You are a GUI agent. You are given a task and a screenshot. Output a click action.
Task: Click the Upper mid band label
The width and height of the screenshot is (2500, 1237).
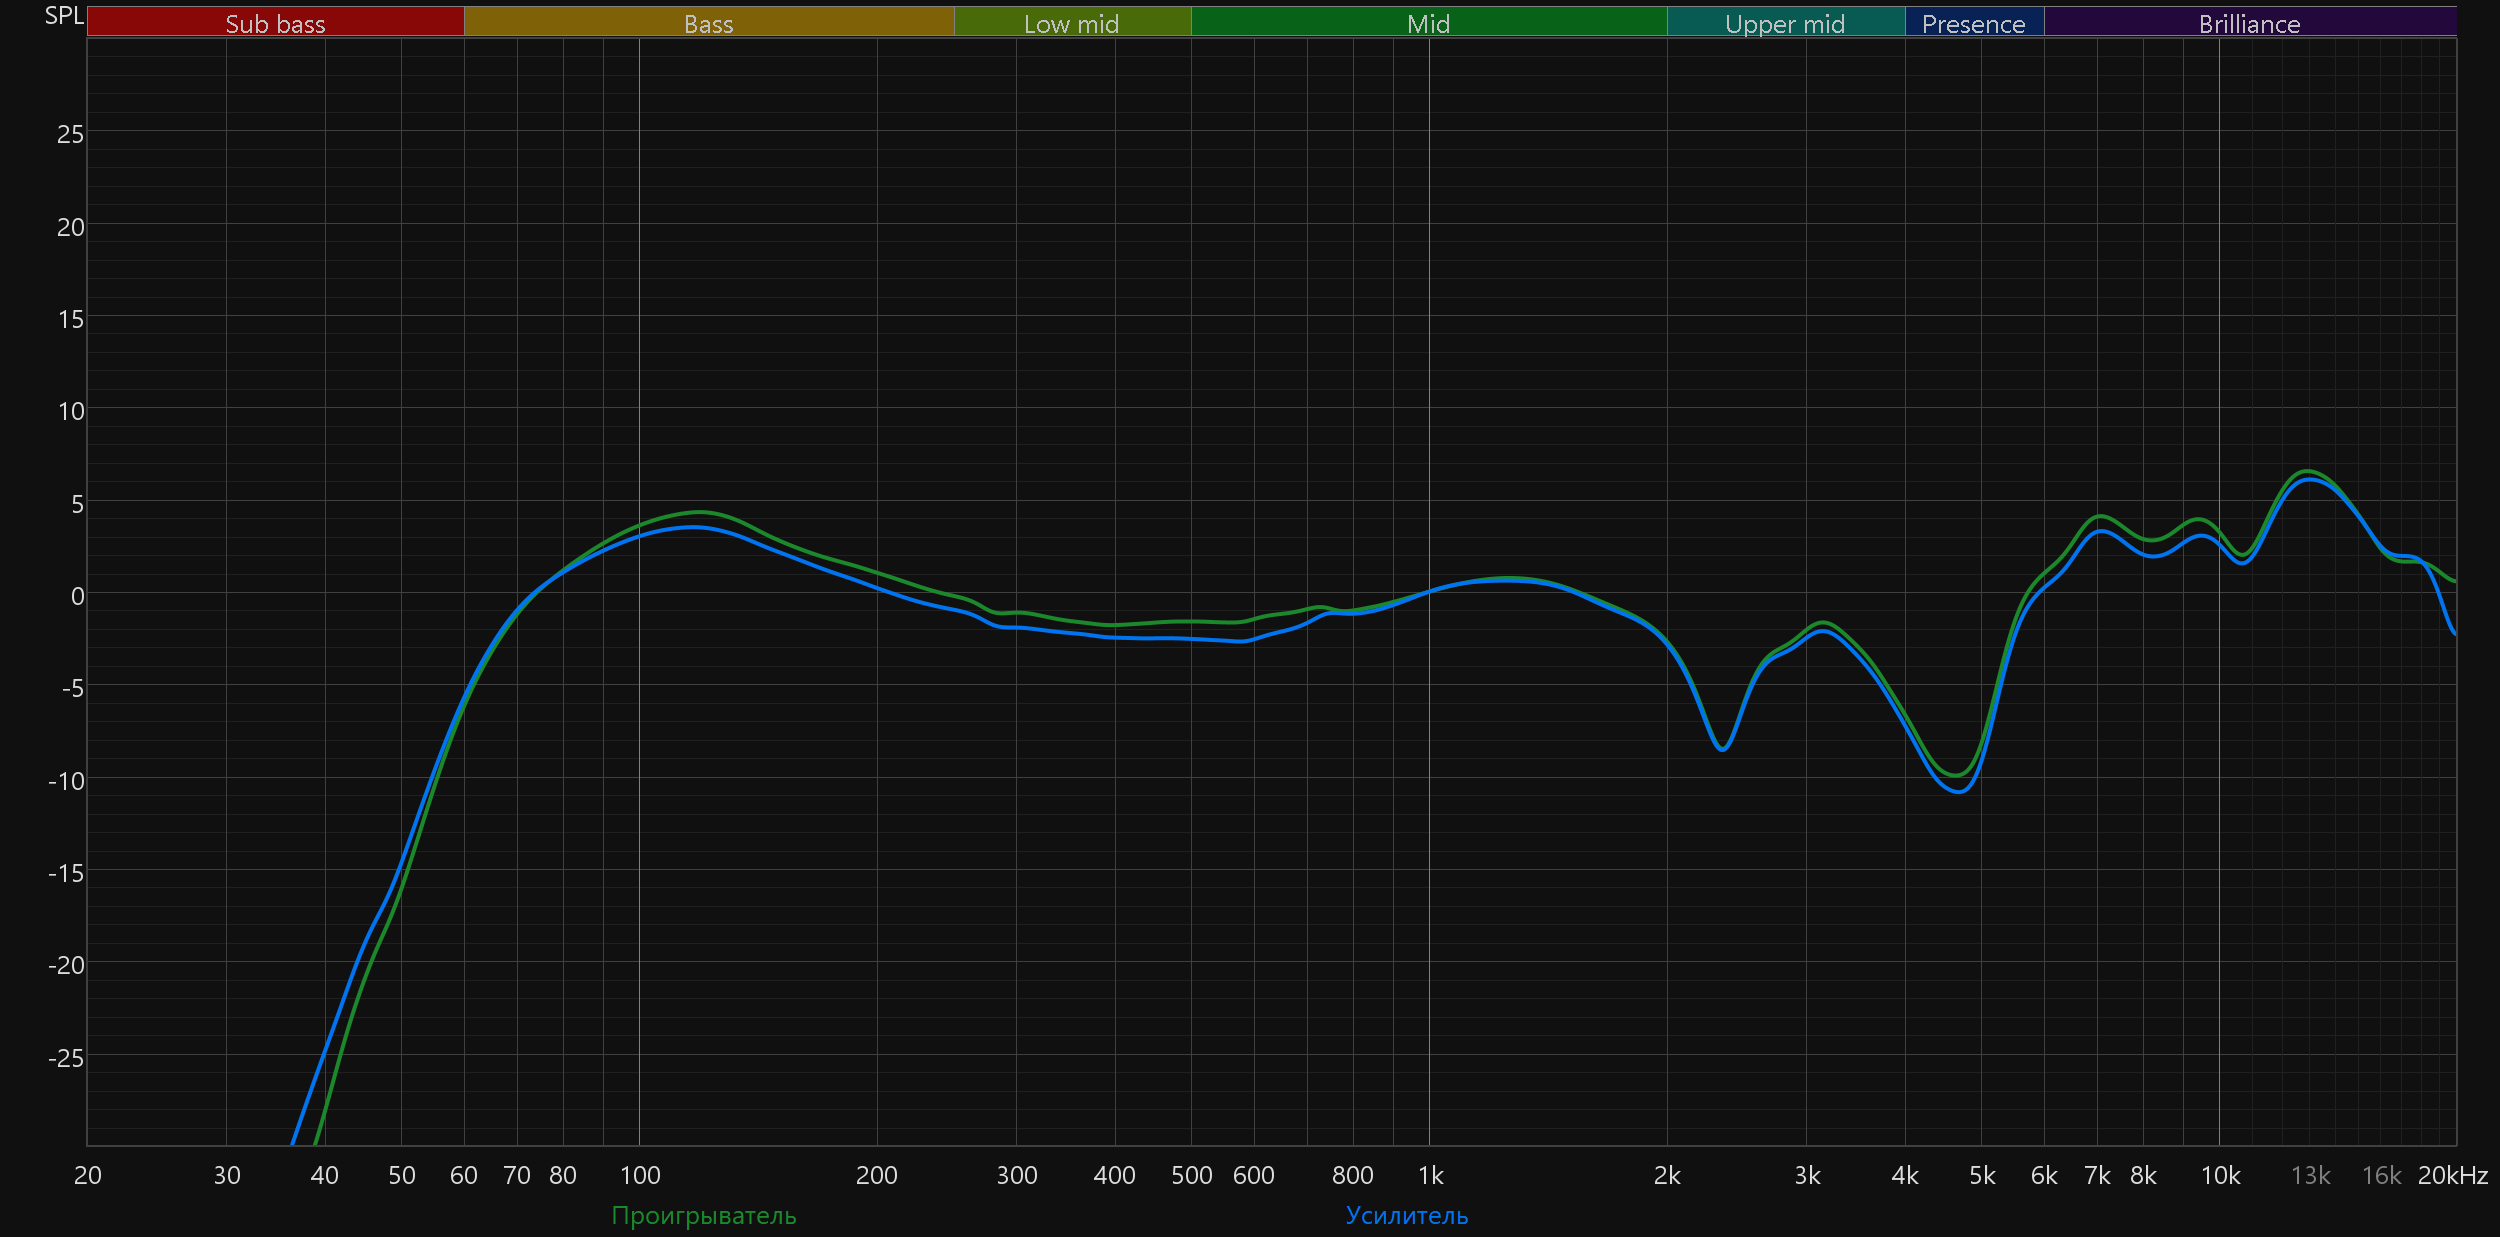click(1785, 23)
